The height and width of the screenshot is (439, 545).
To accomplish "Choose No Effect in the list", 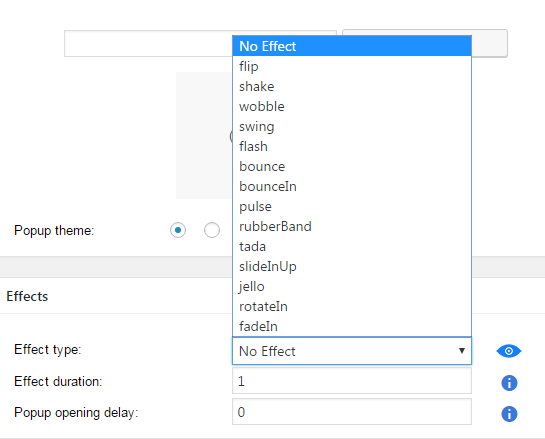I will tap(352, 46).
